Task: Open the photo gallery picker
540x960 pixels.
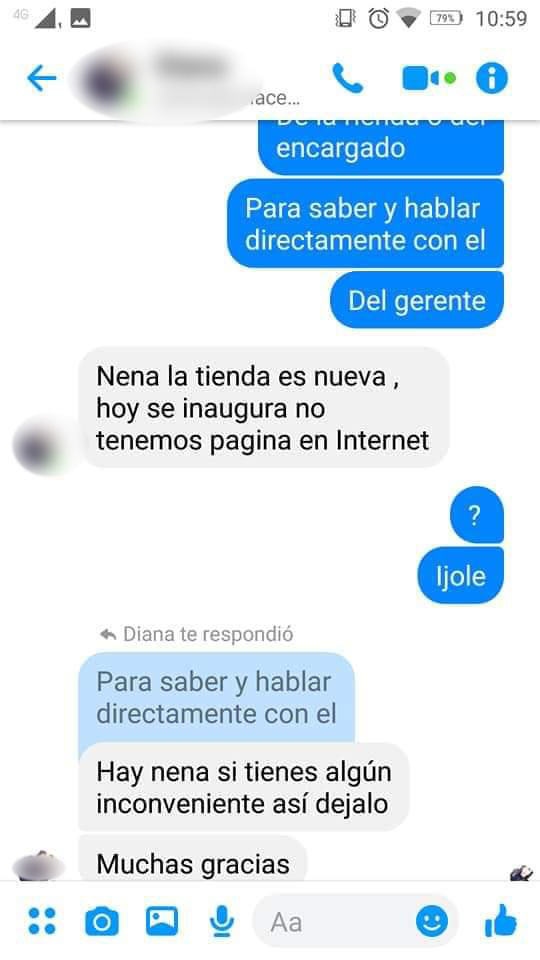Action: click(162, 921)
